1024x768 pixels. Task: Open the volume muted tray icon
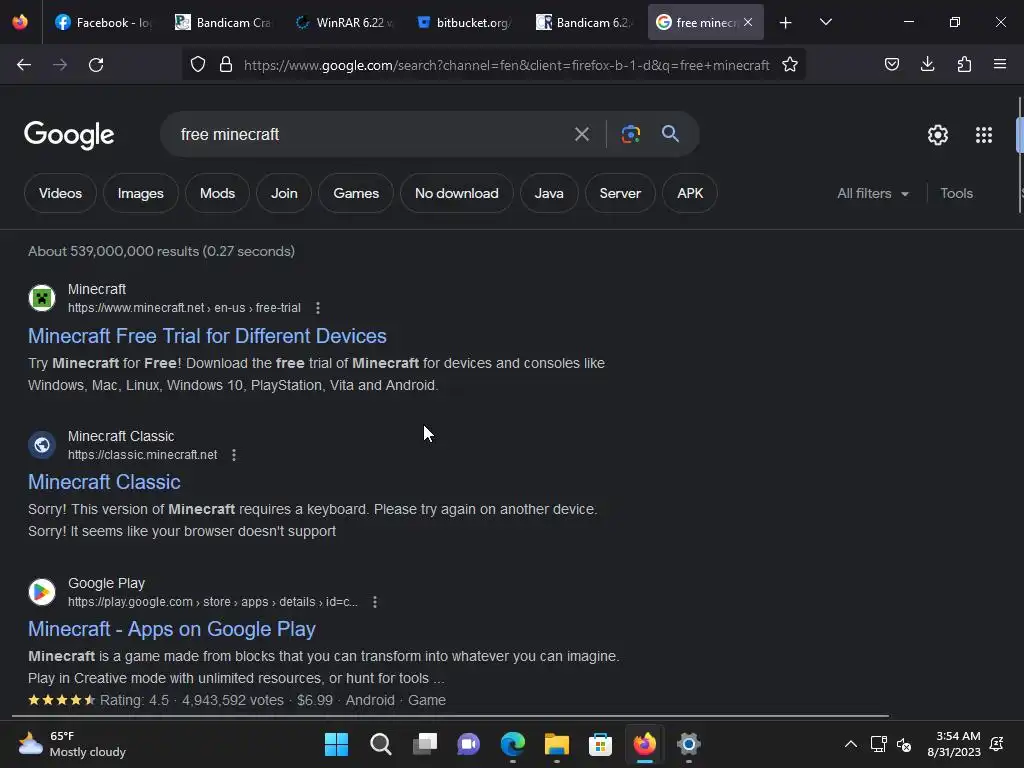pyautogui.click(x=904, y=744)
